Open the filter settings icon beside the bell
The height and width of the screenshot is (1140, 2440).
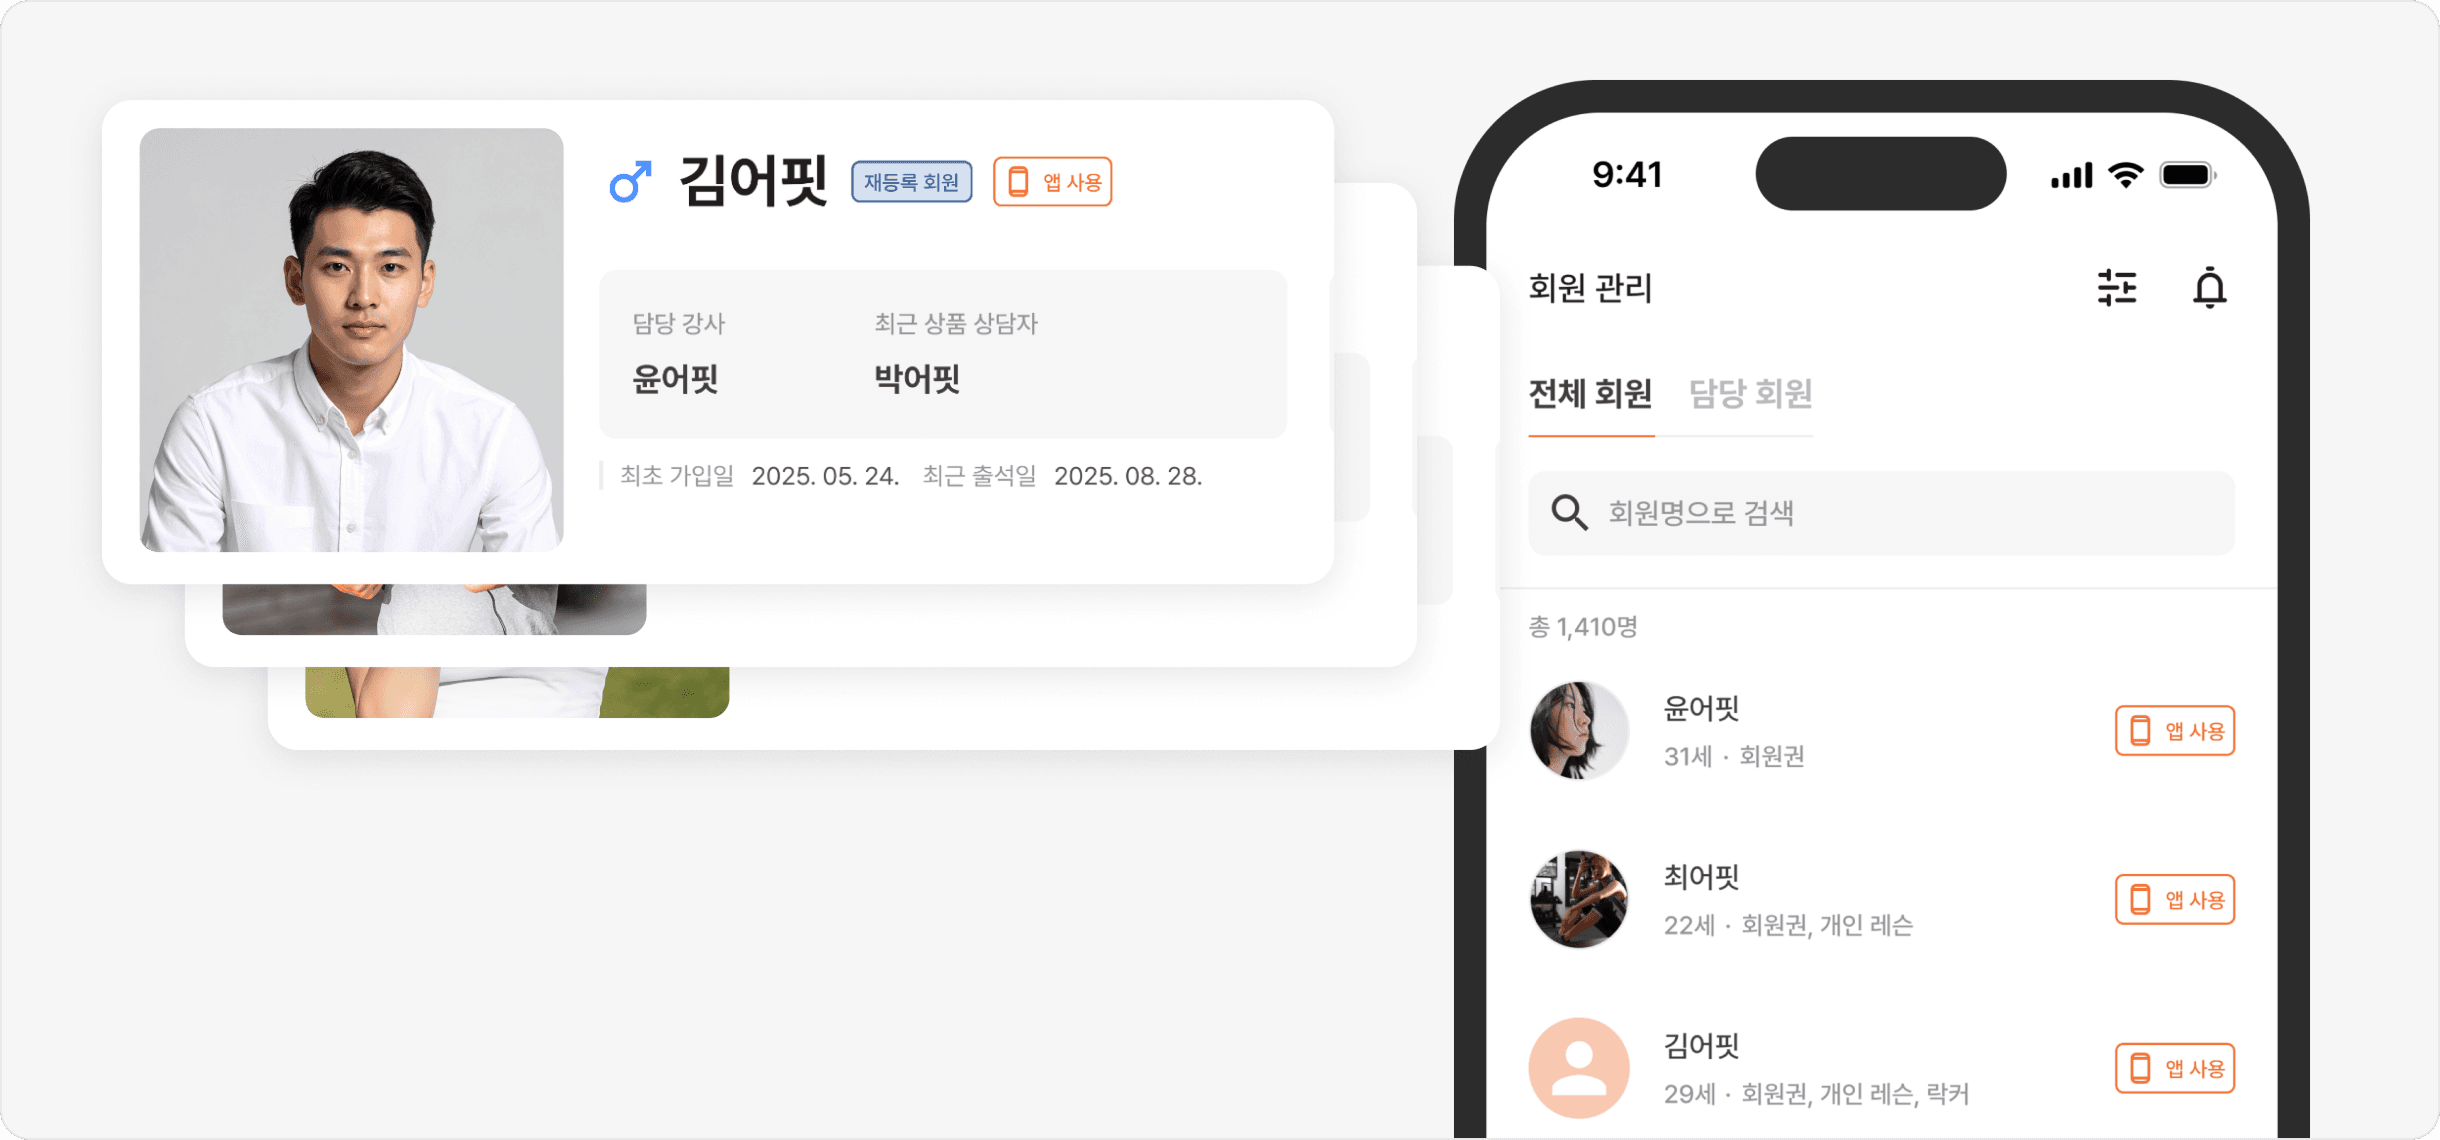[x=2119, y=289]
